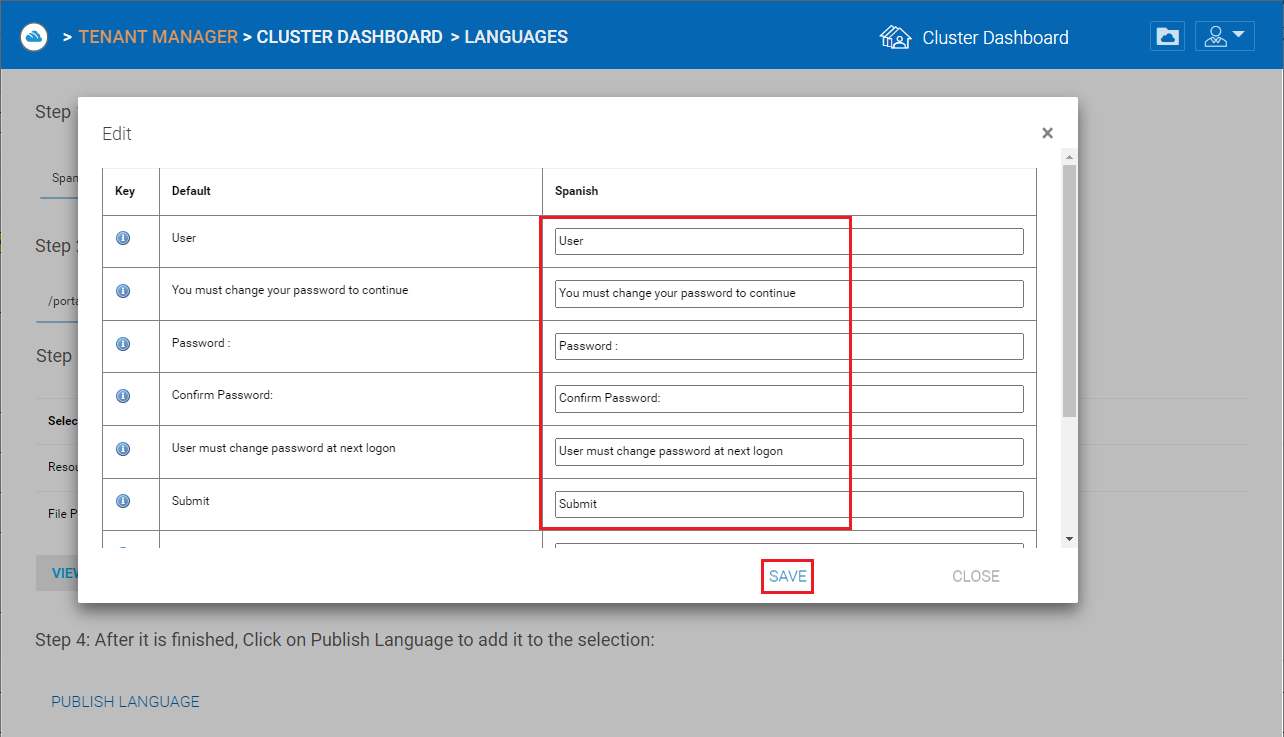The width and height of the screenshot is (1284, 737).
Task: Click info icon for 'User must change password' row
Action: [123, 448]
